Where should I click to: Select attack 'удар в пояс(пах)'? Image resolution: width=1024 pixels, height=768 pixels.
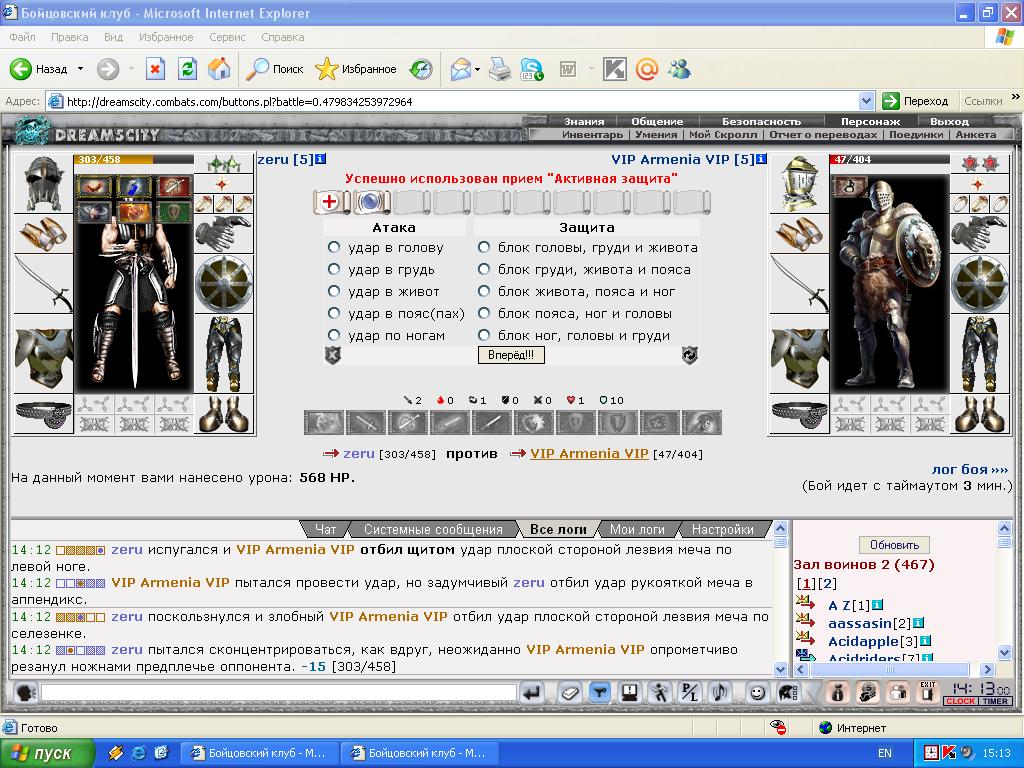click(334, 313)
